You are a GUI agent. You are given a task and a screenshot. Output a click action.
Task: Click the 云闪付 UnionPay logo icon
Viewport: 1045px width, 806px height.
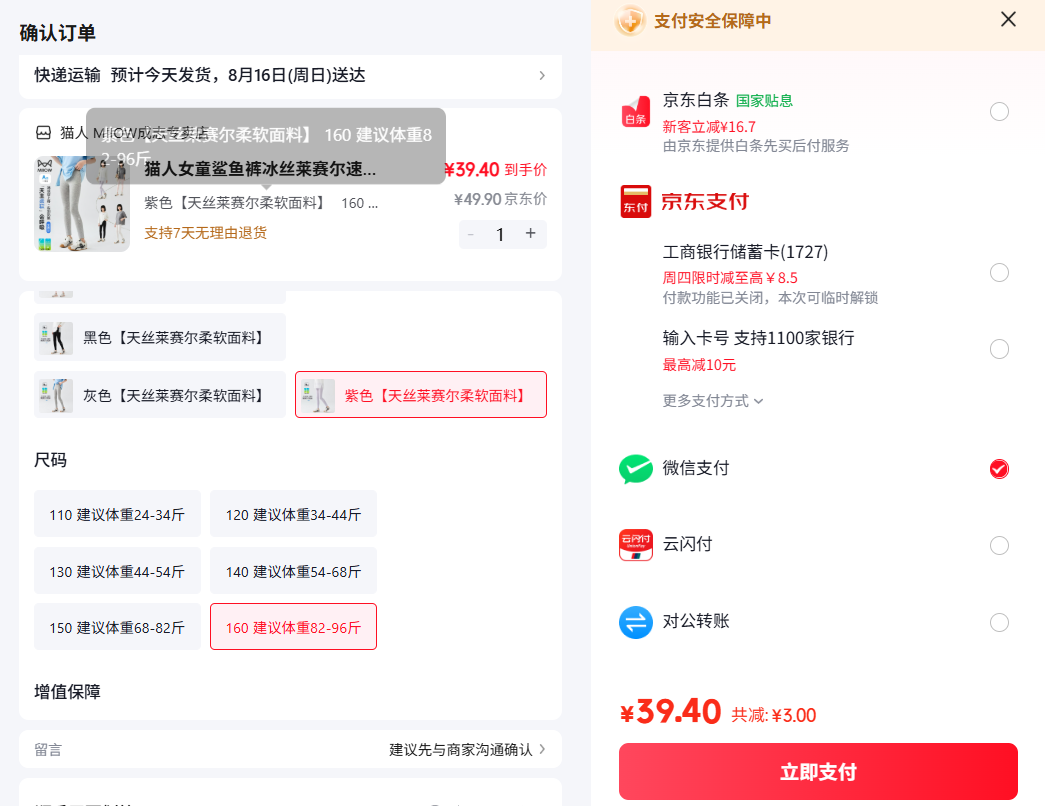pos(636,545)
